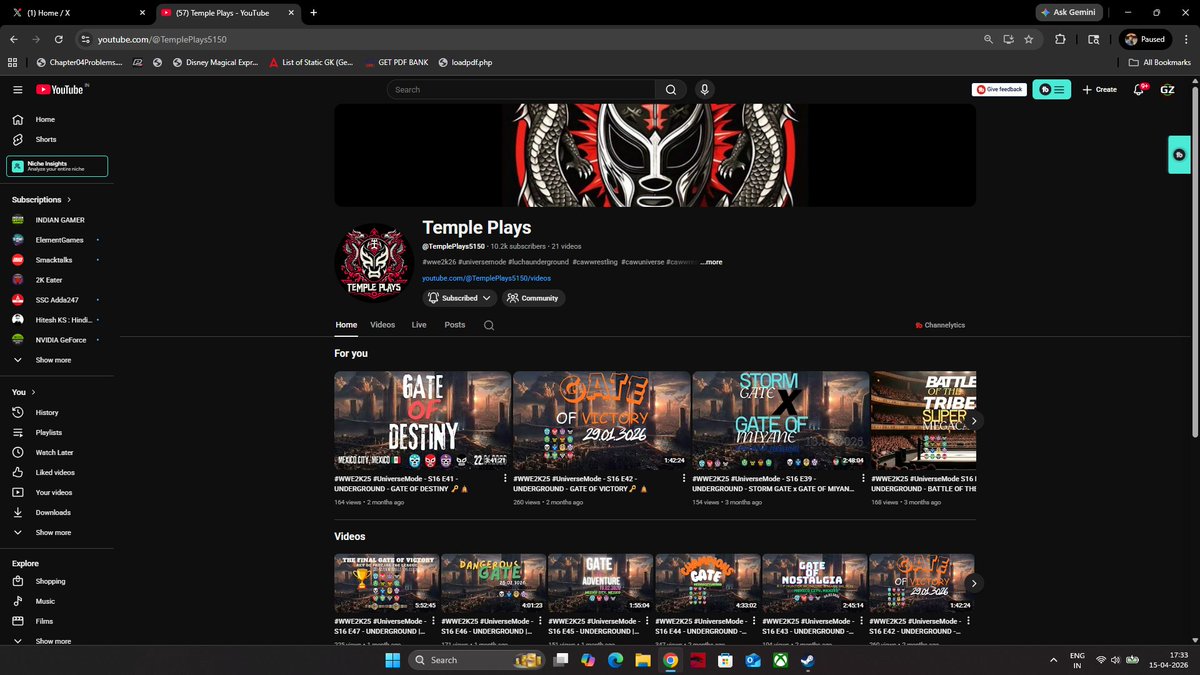
Task: Open TubeBuddy menu in YouTube header
Action: click(1052, 89)
